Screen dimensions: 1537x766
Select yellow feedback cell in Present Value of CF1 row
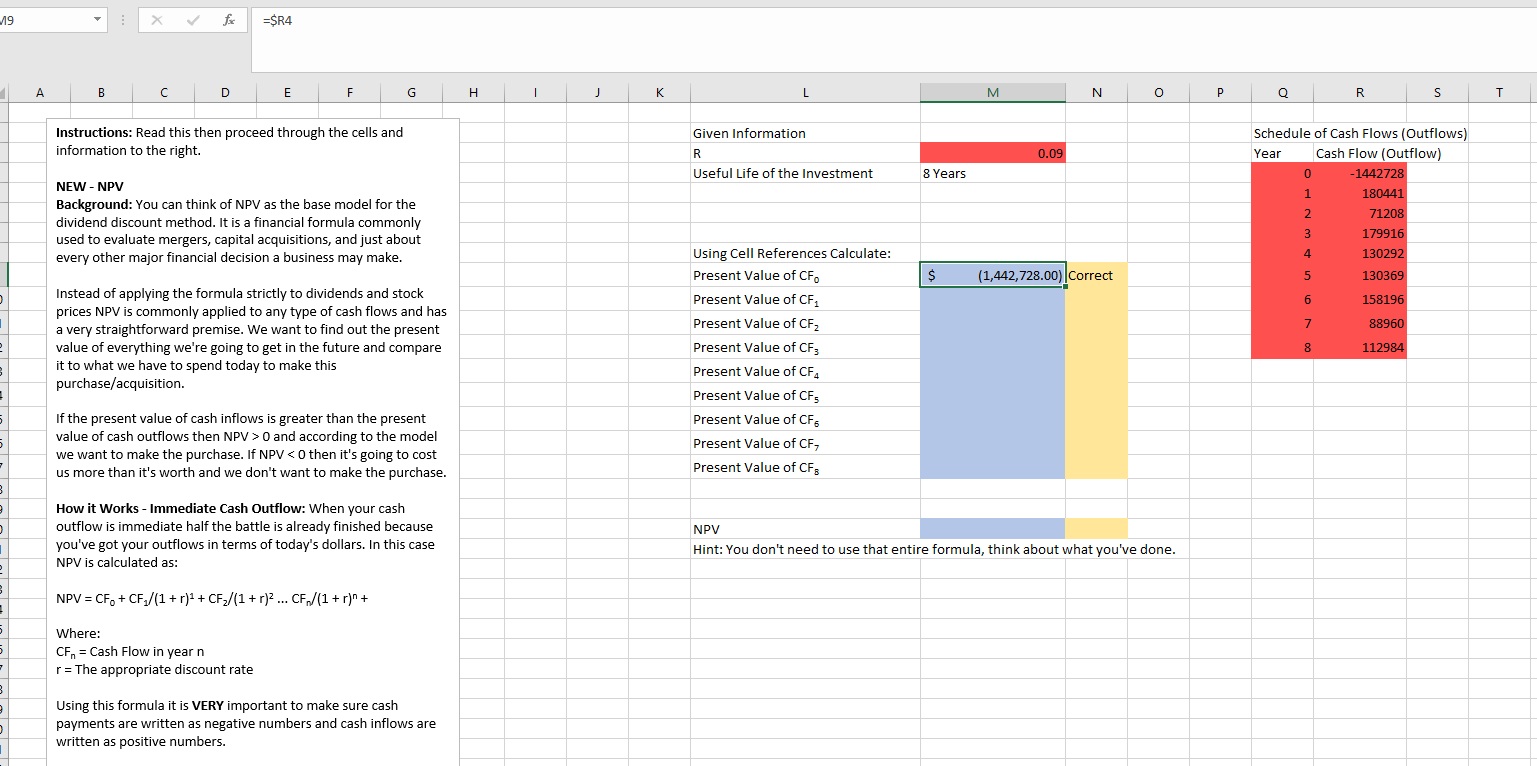tap(1096, 299)
